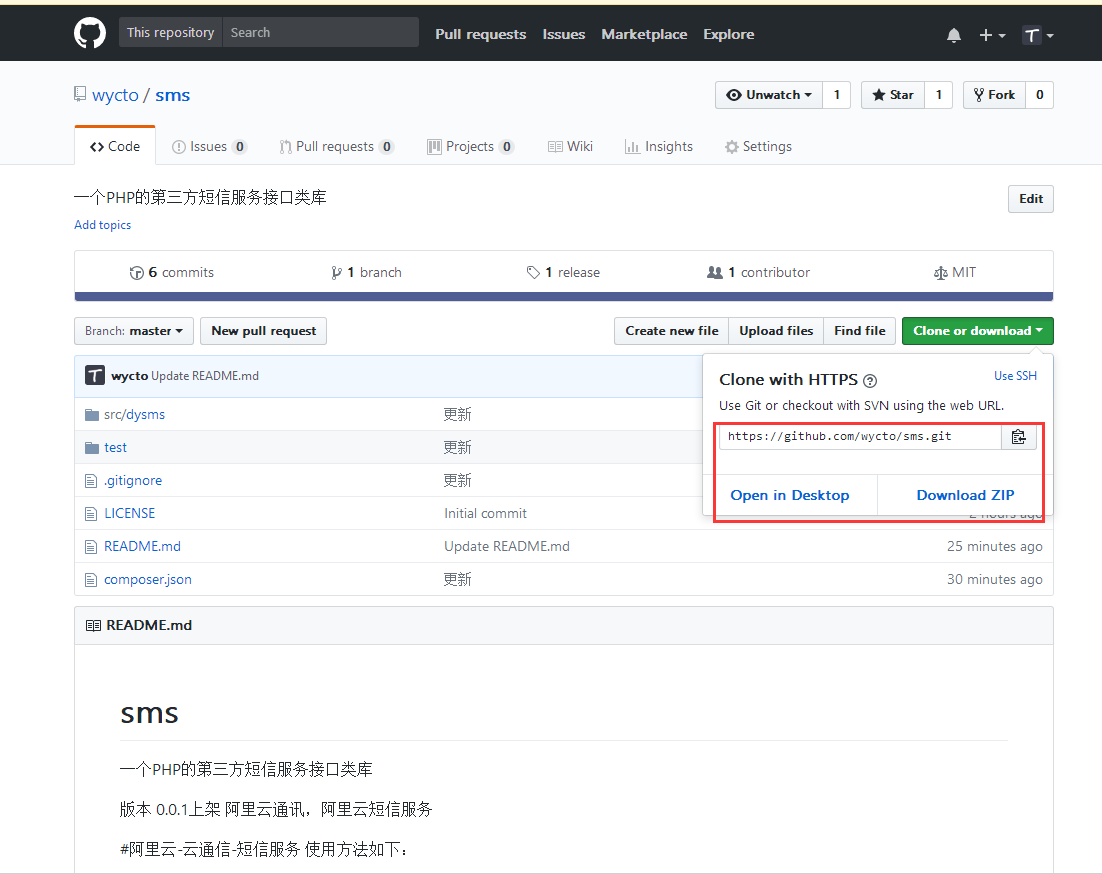This screenshot has width=1102, height=874.
Task: Click the LICENSE file icon
Action: [x=91, y=514]
